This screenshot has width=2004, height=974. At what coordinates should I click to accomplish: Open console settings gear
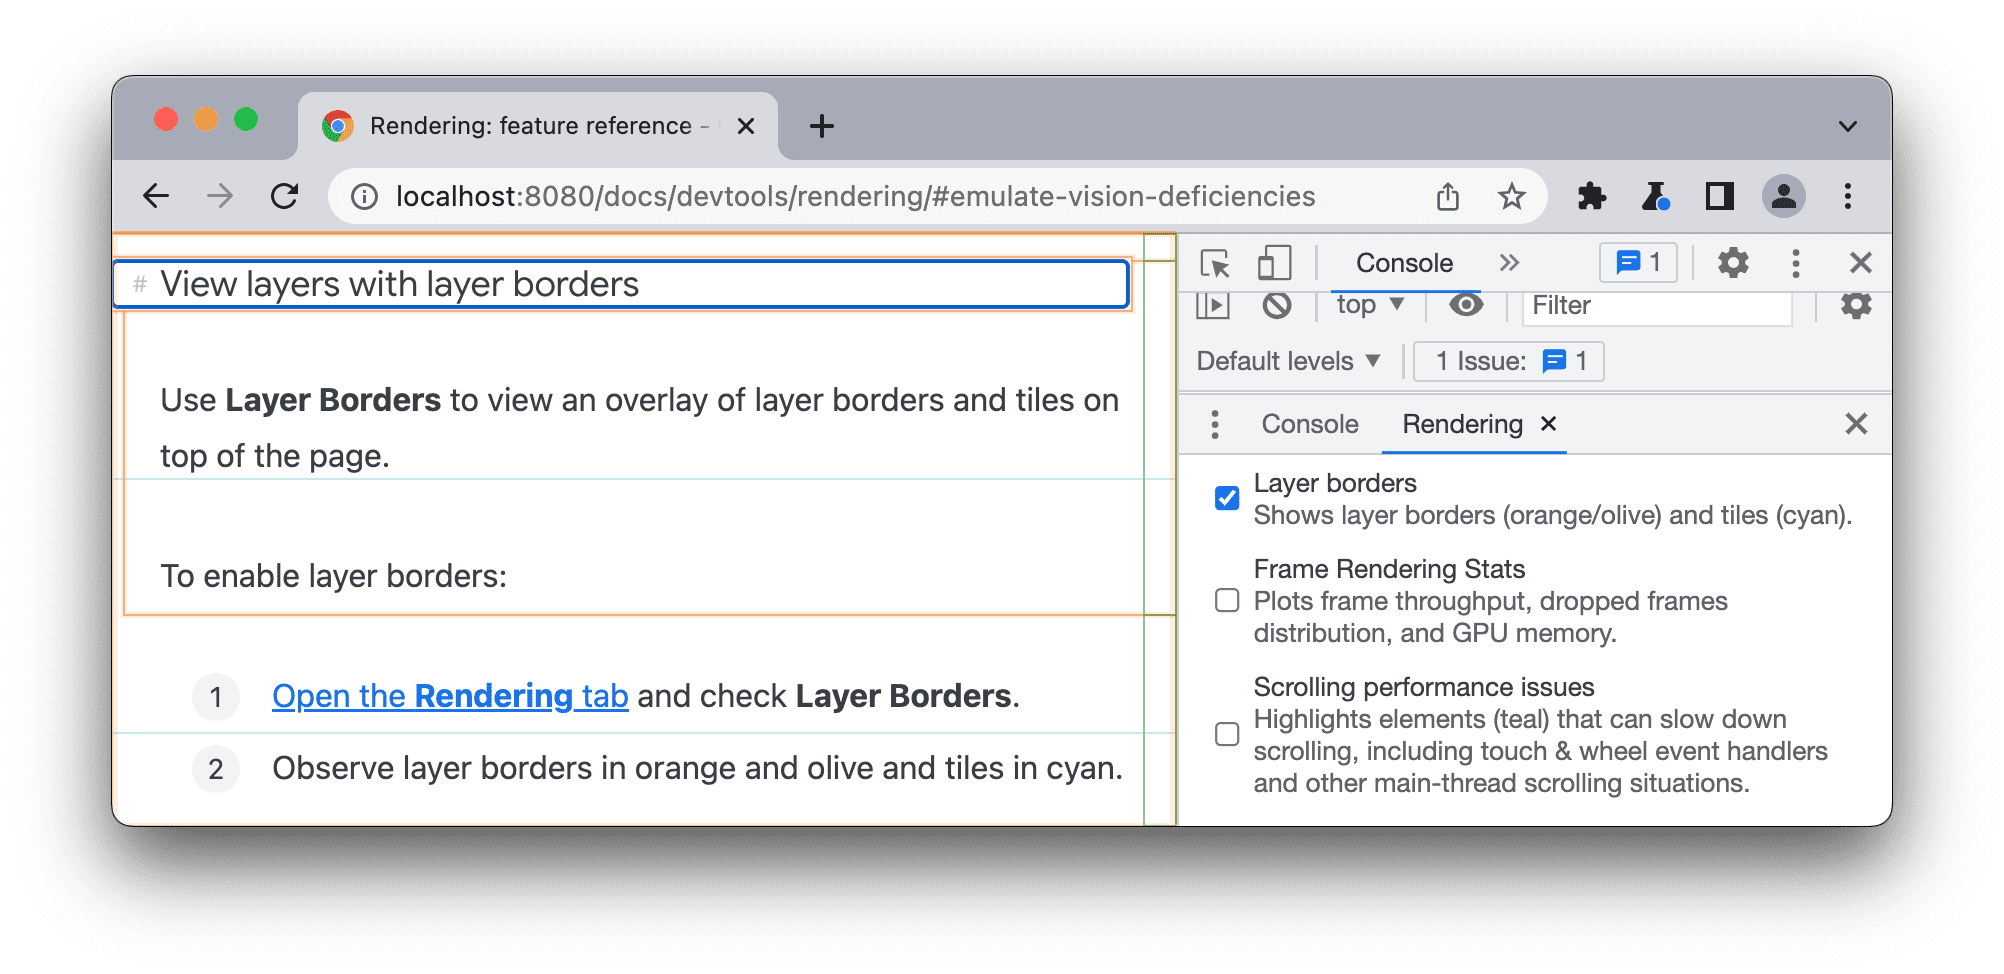pyautogui.click(x=1856, y=305)
